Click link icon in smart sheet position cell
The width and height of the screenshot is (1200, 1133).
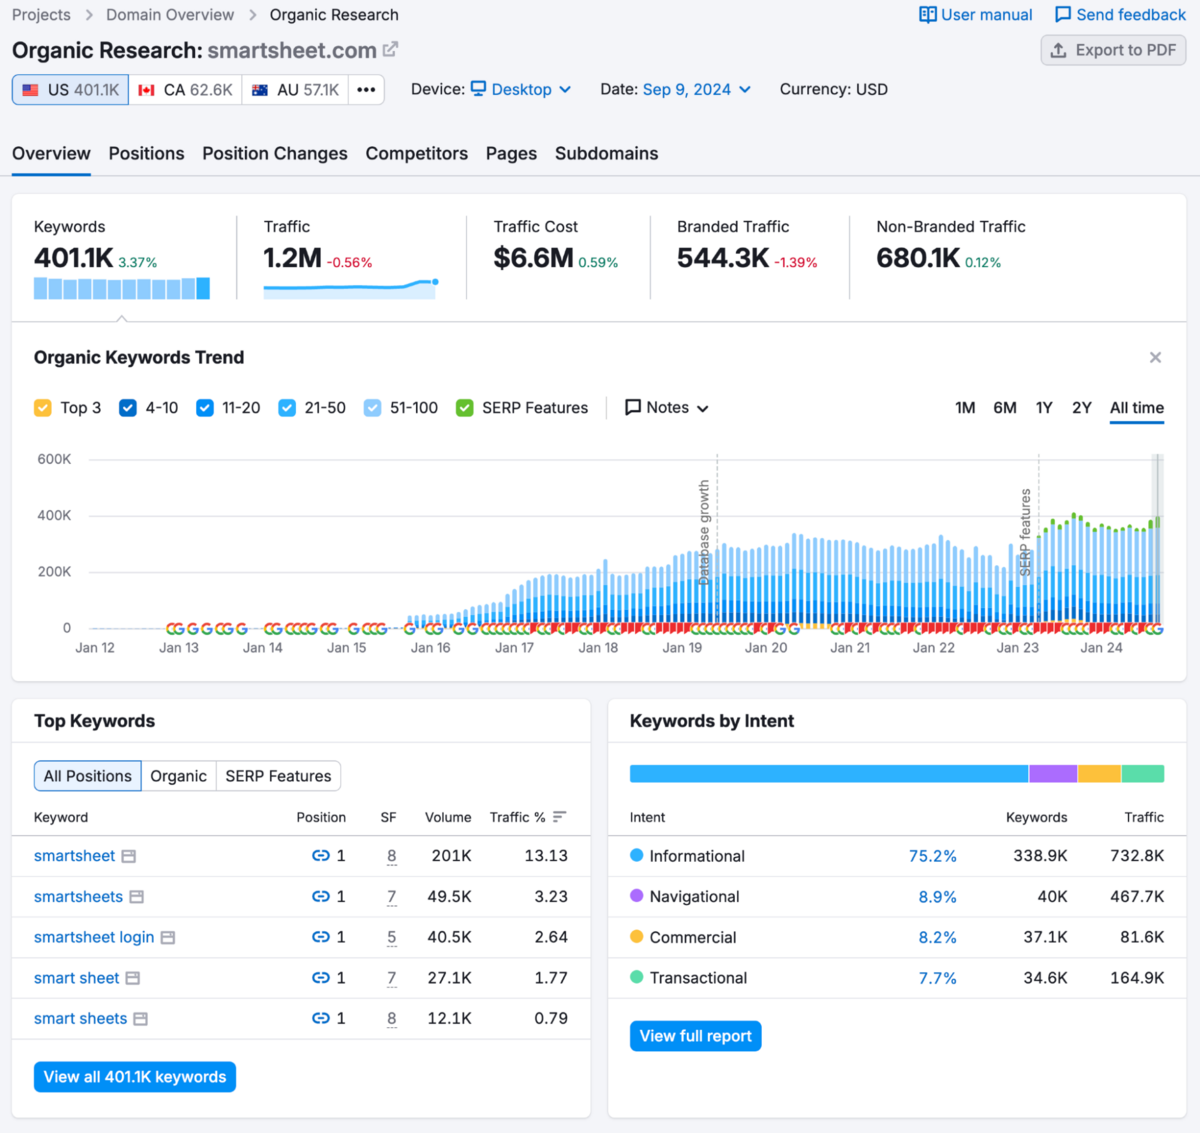click(x=321, y=978)
